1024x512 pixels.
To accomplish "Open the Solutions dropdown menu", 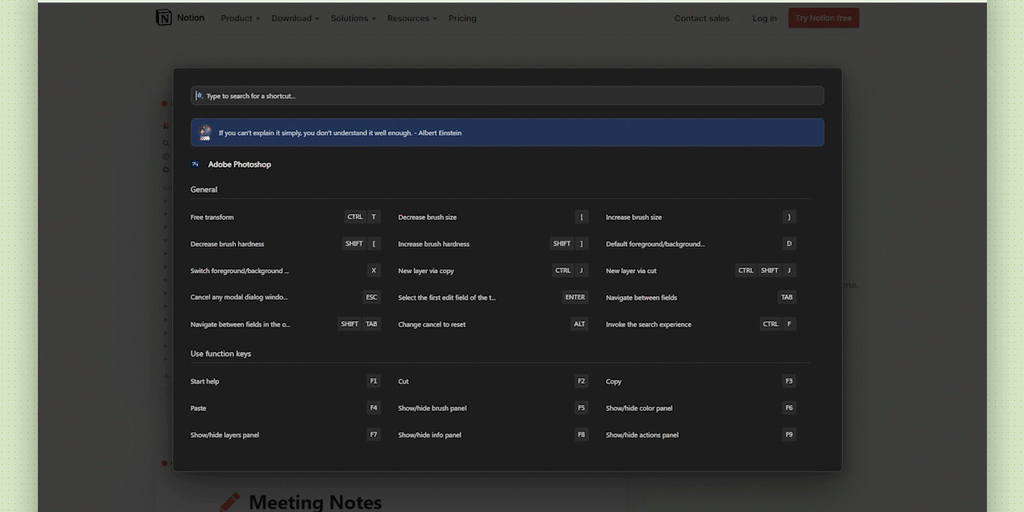I will (x=353, y=18).
